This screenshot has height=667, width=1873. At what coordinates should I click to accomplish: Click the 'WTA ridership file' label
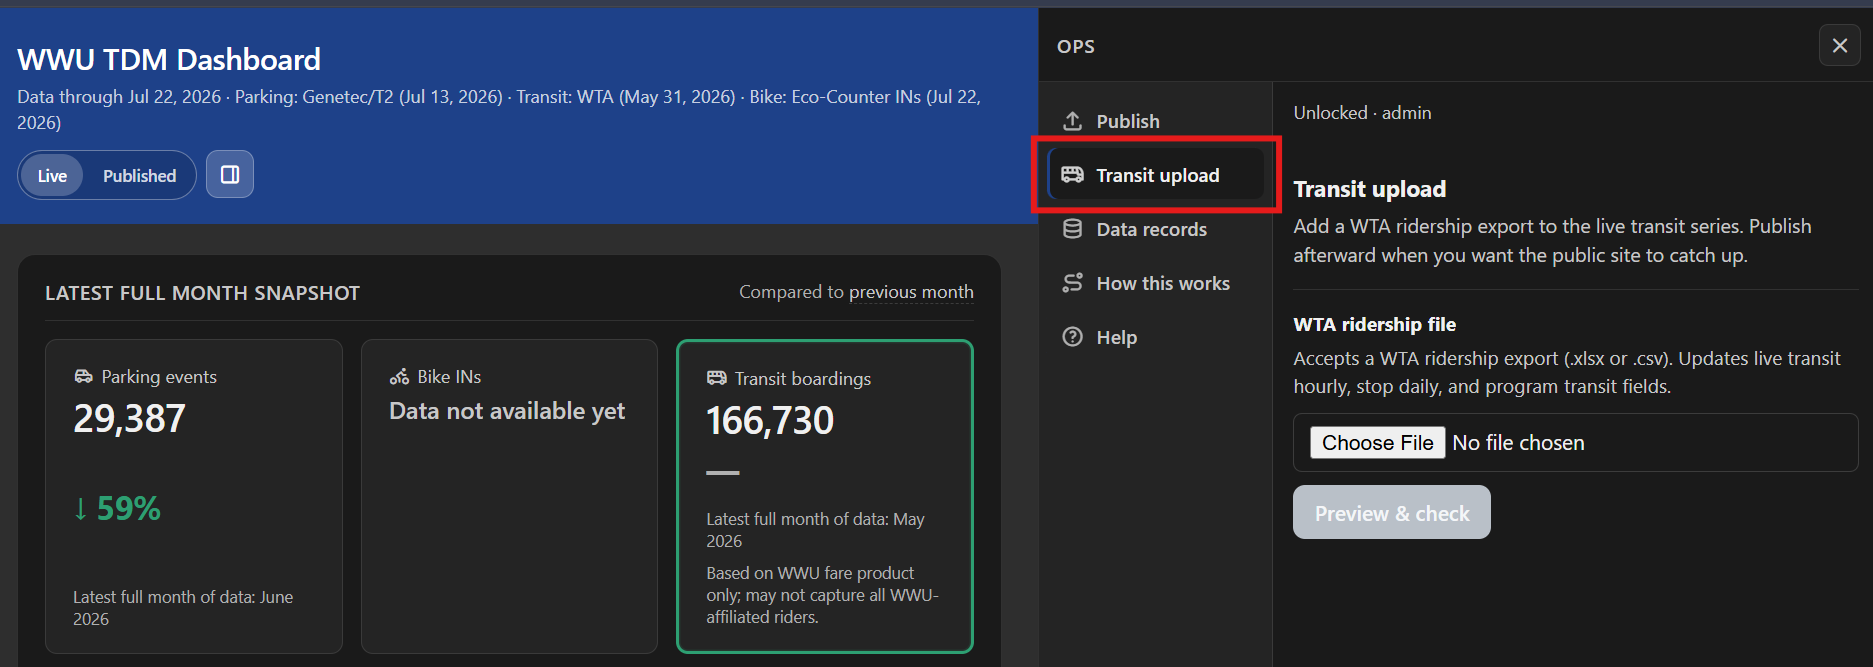click(1374, 324)
